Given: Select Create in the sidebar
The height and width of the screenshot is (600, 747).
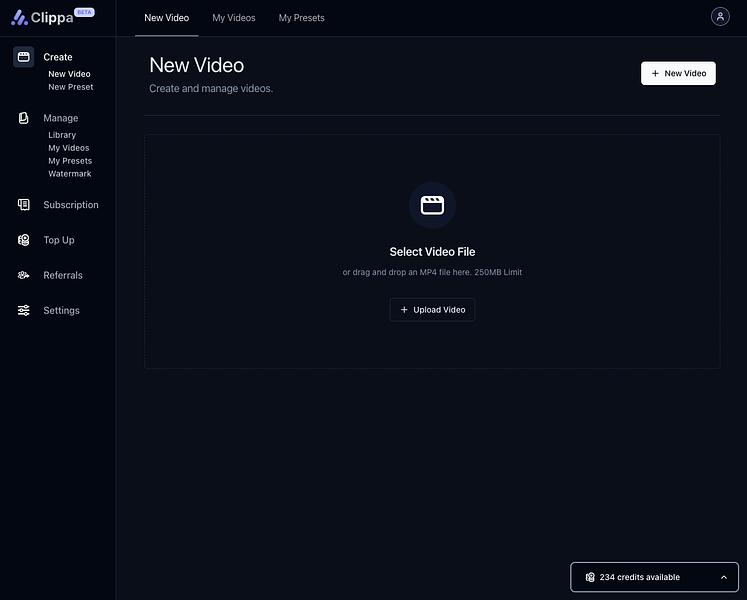Looking at the screenshot, I should point(58,57).
